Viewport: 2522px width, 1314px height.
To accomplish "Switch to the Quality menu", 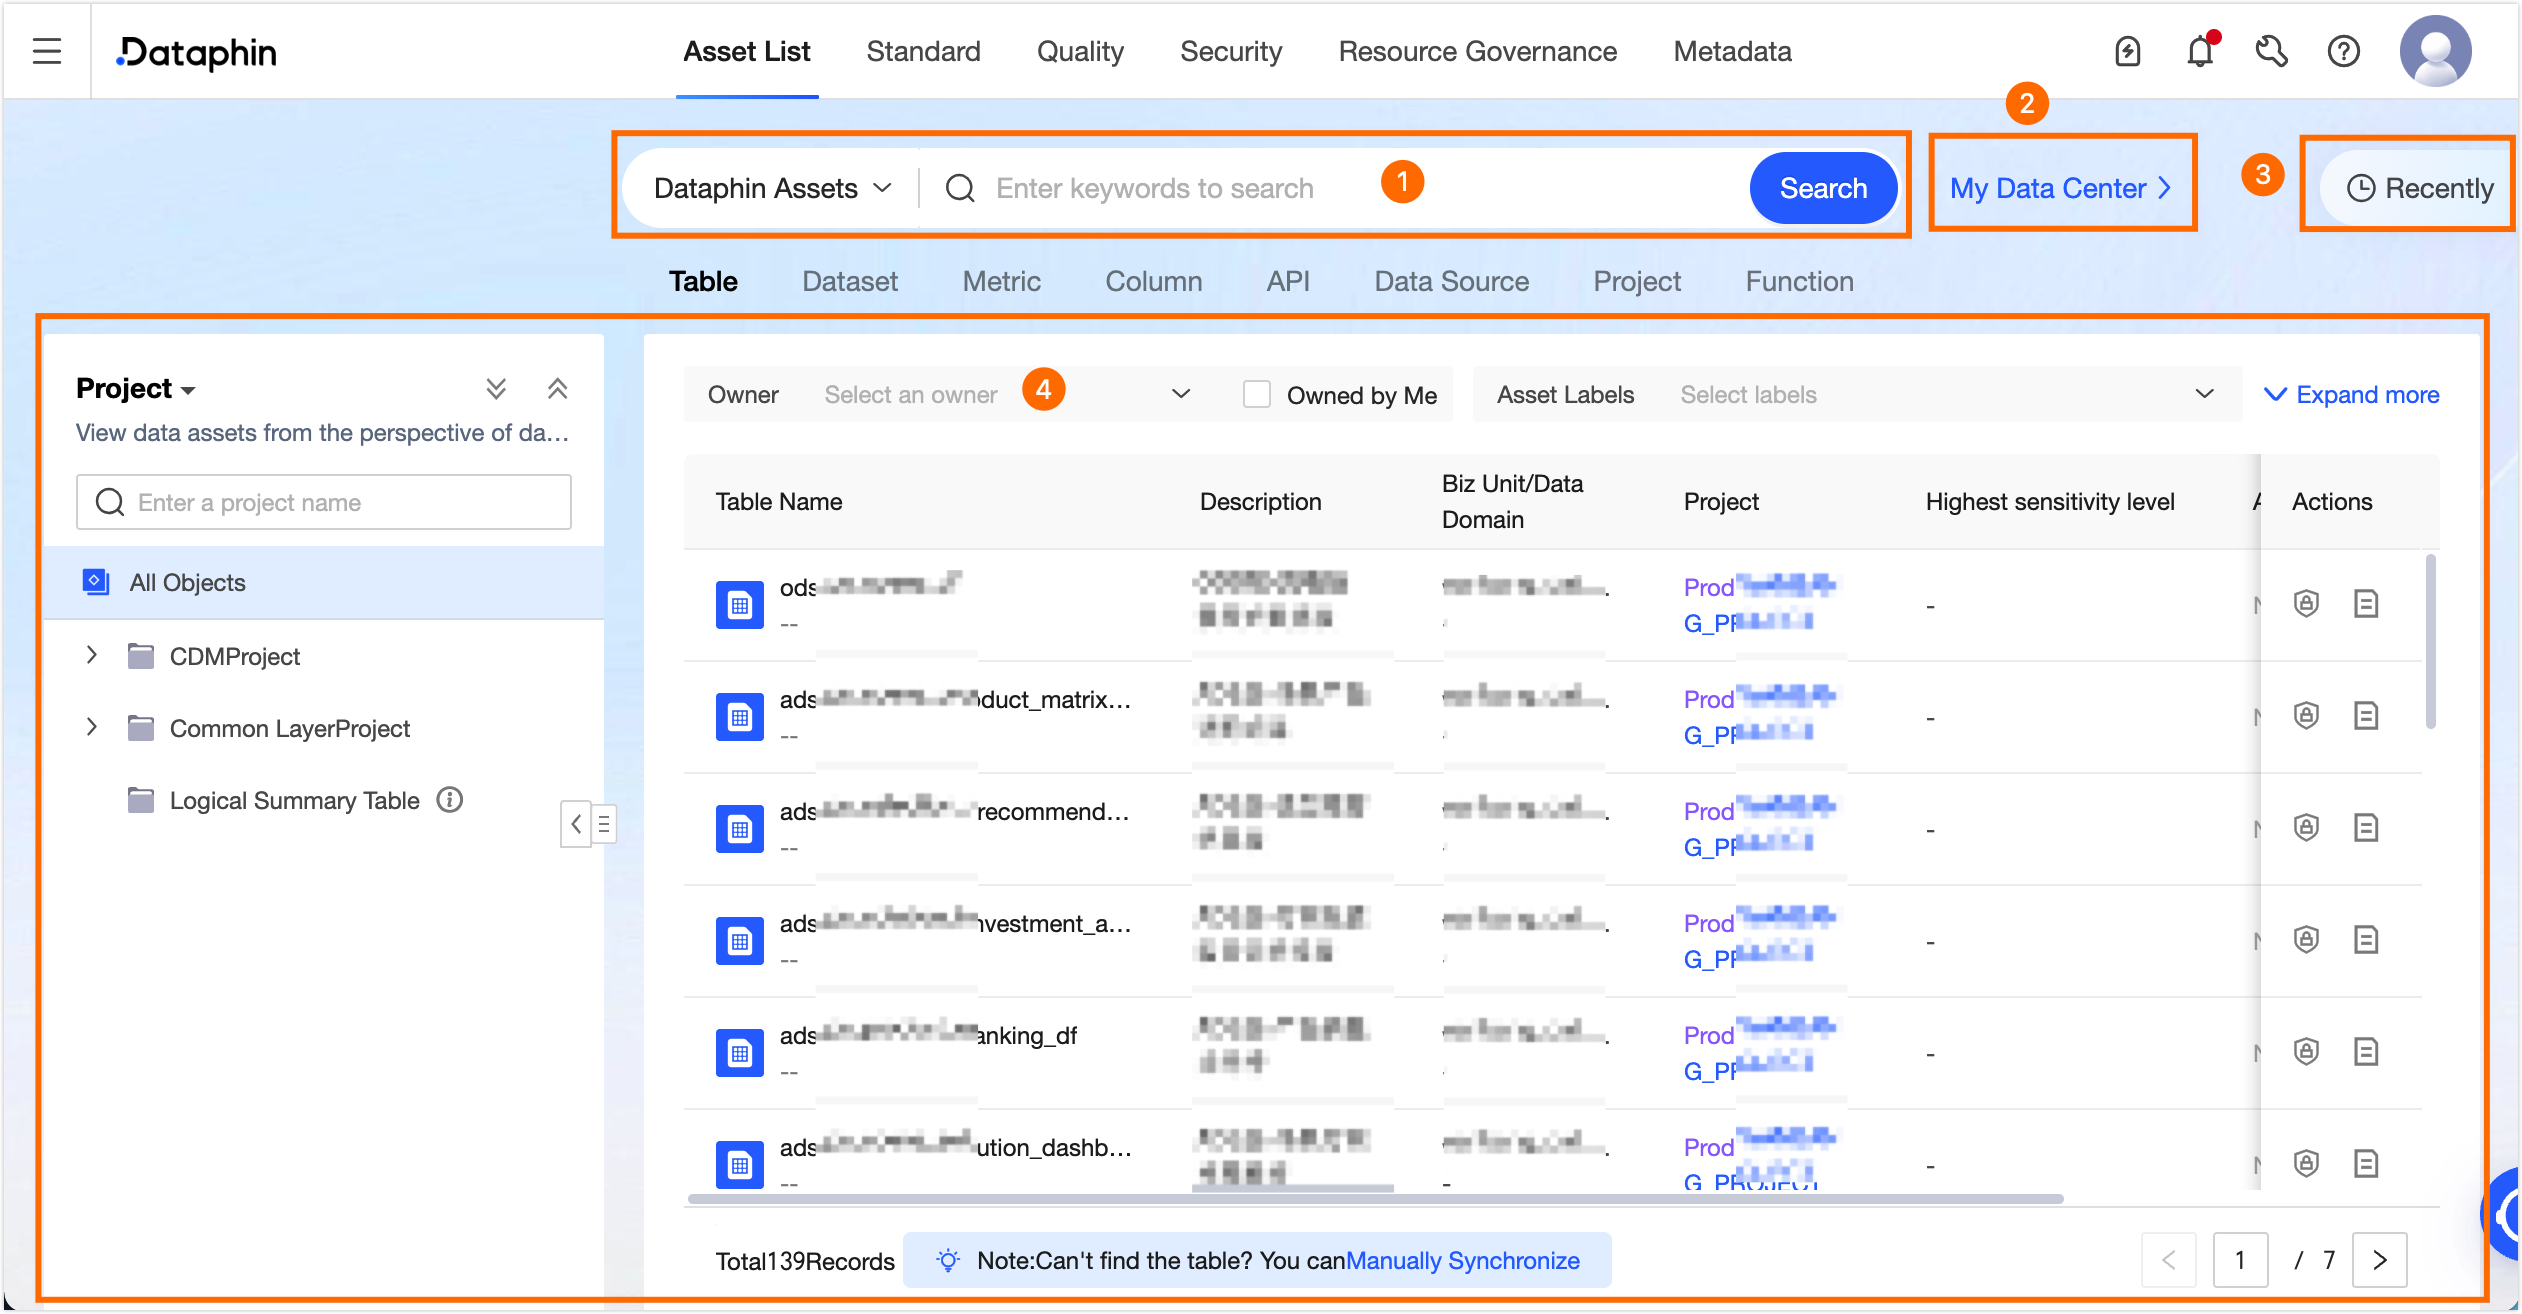I will tap(1080, 51).
